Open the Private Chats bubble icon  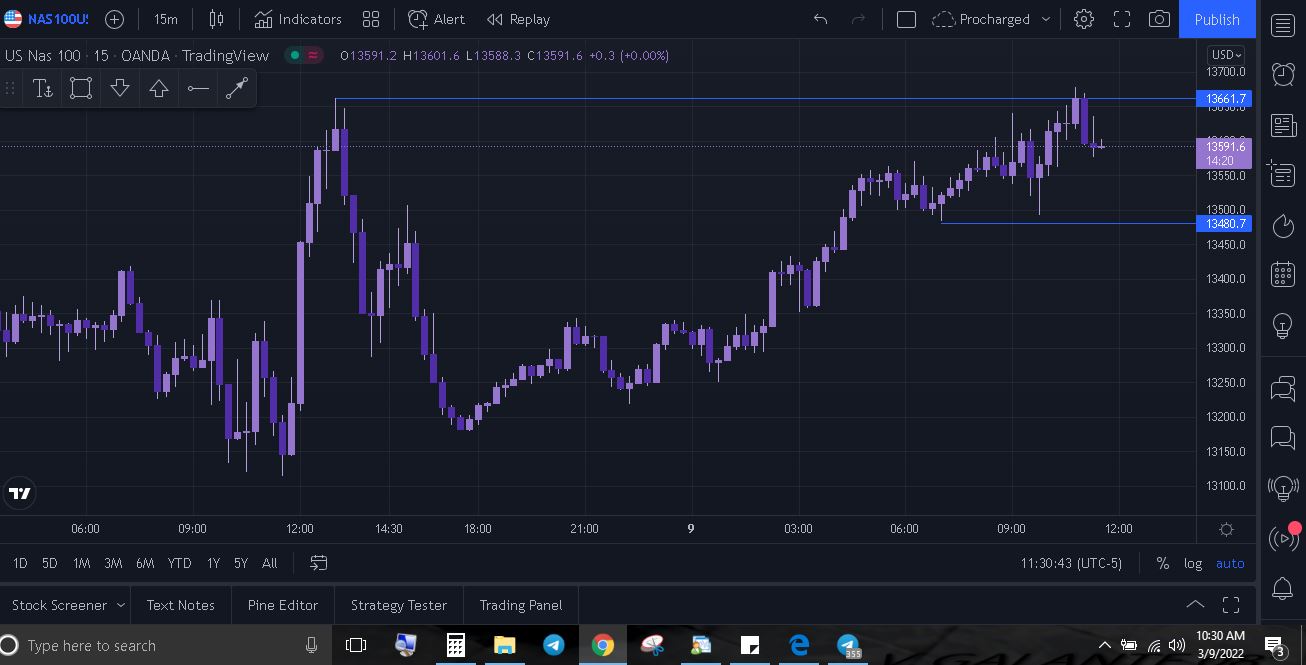coord(1283,436)
